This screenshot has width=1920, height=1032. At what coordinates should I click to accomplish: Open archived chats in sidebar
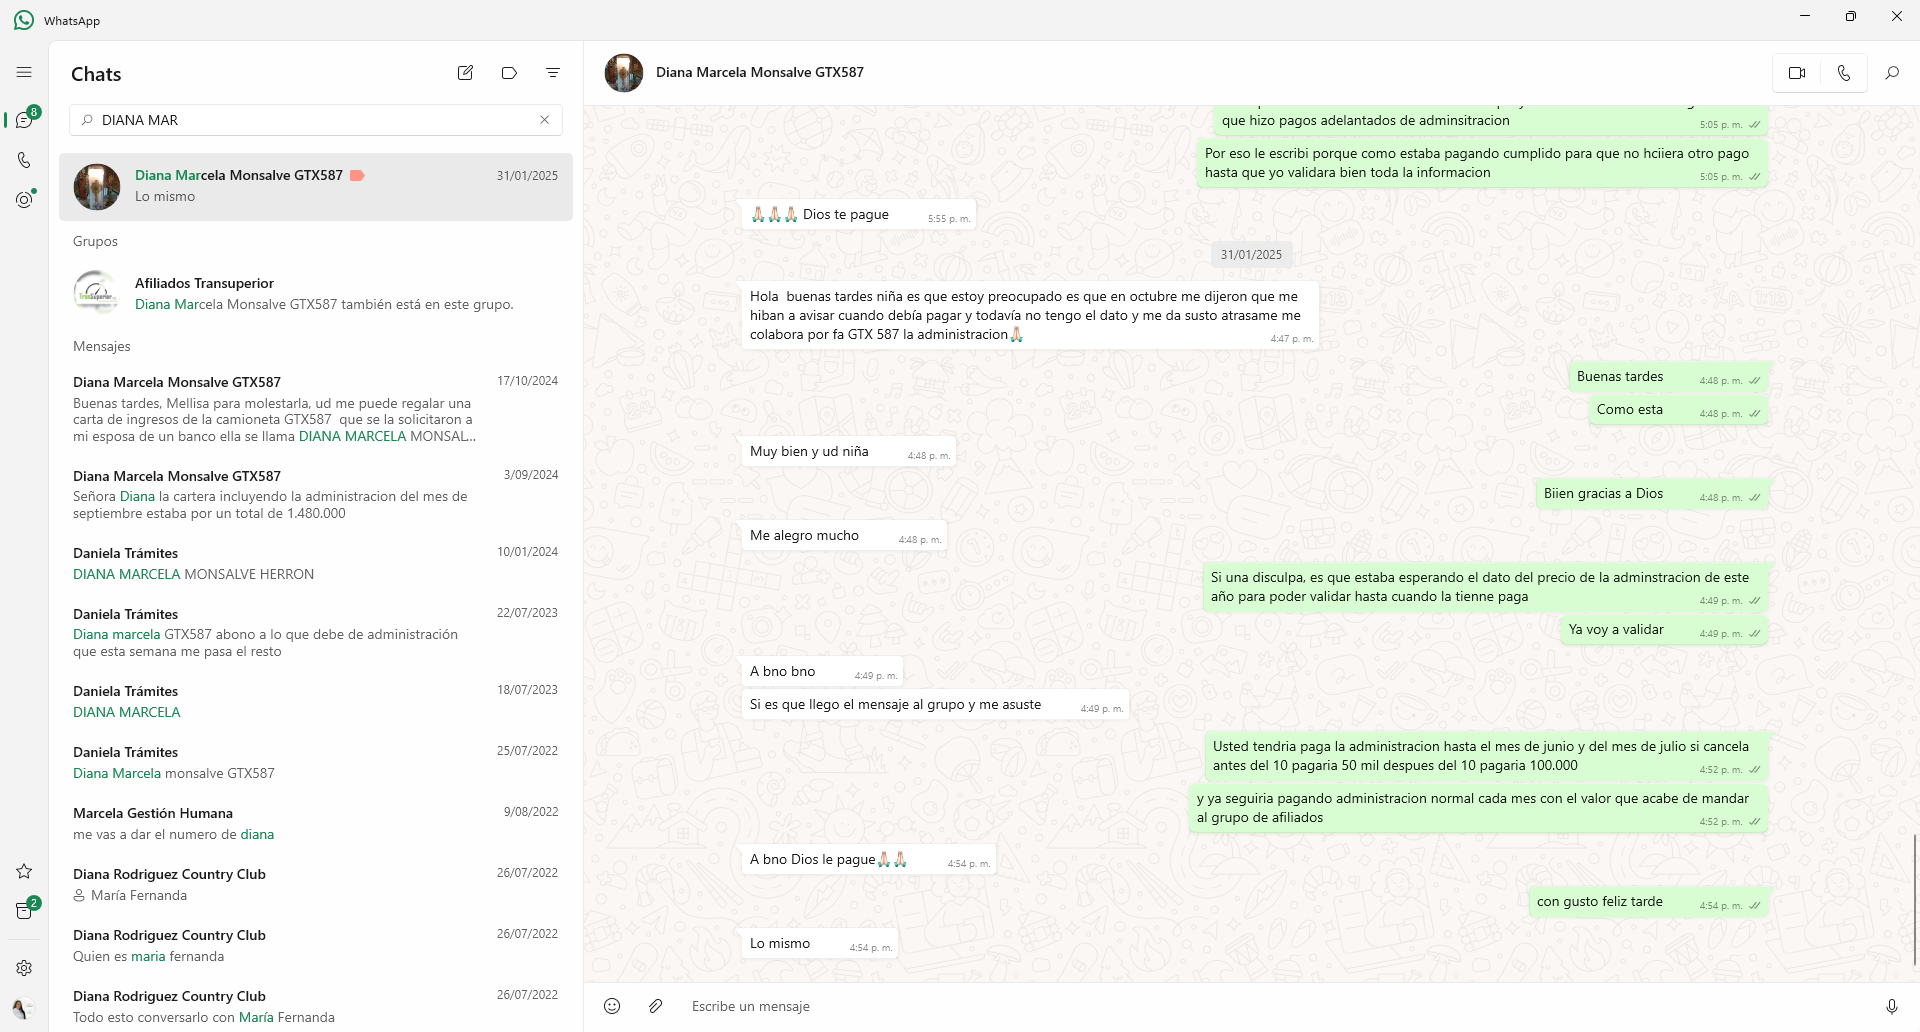click(x=24, y=911)
